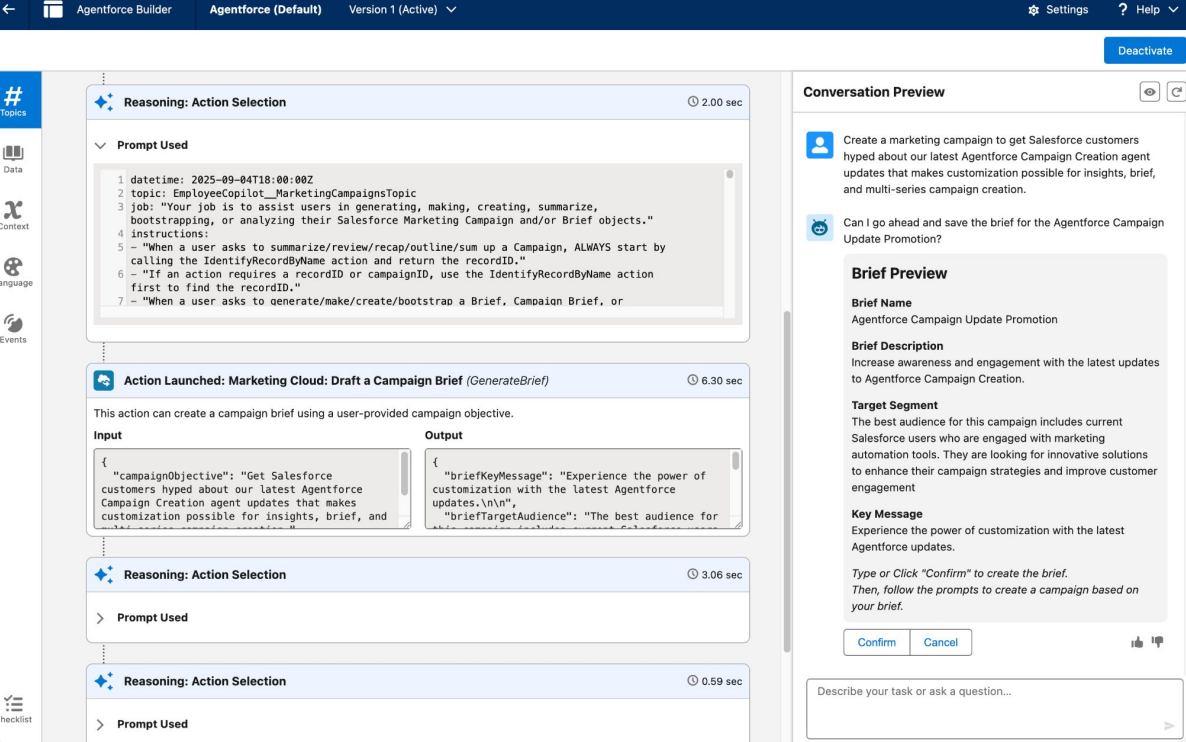Image resolution: width=1186 pixels, height=742 pixels.
Task: Open the Events sidebar panel
Action: [x=13, y=329]
